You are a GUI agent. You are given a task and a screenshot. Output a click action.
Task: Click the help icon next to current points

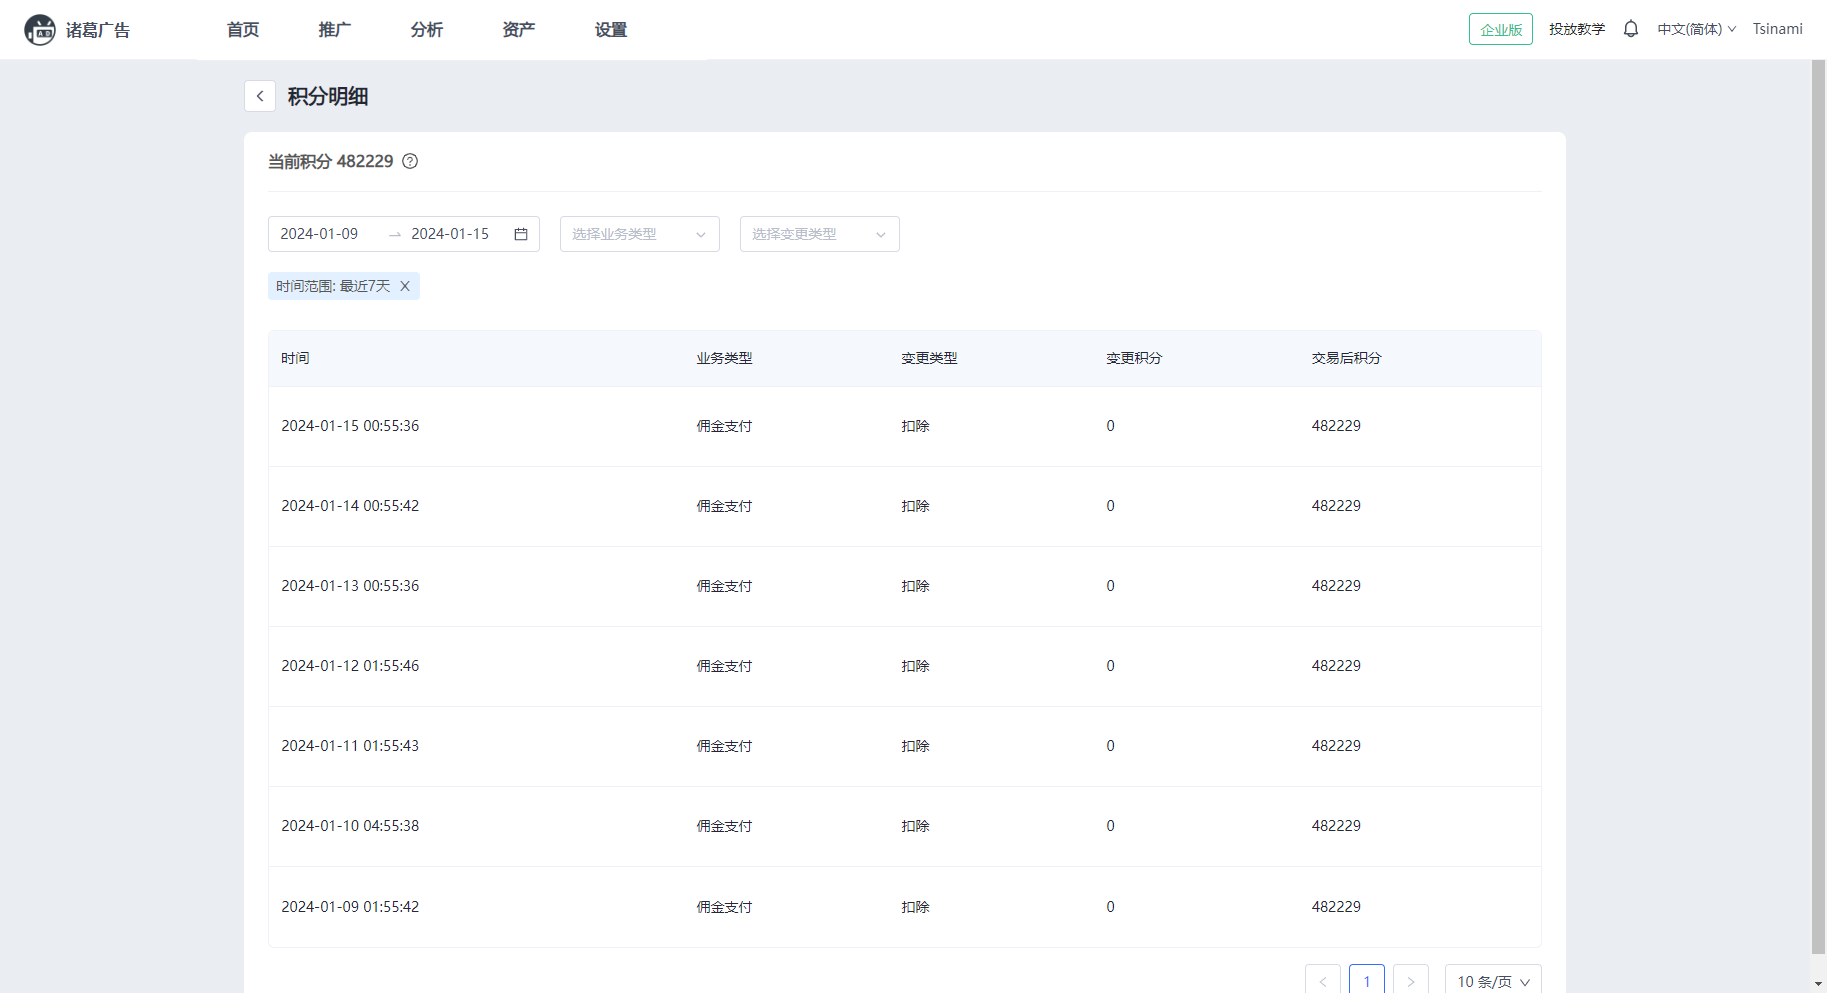tap(410, 161)
